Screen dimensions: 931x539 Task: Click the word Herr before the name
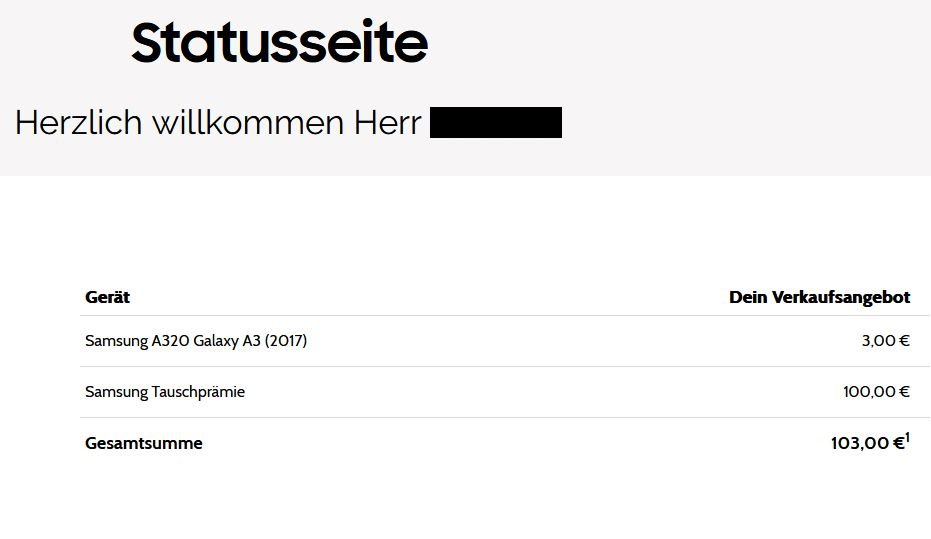[388, 123]
